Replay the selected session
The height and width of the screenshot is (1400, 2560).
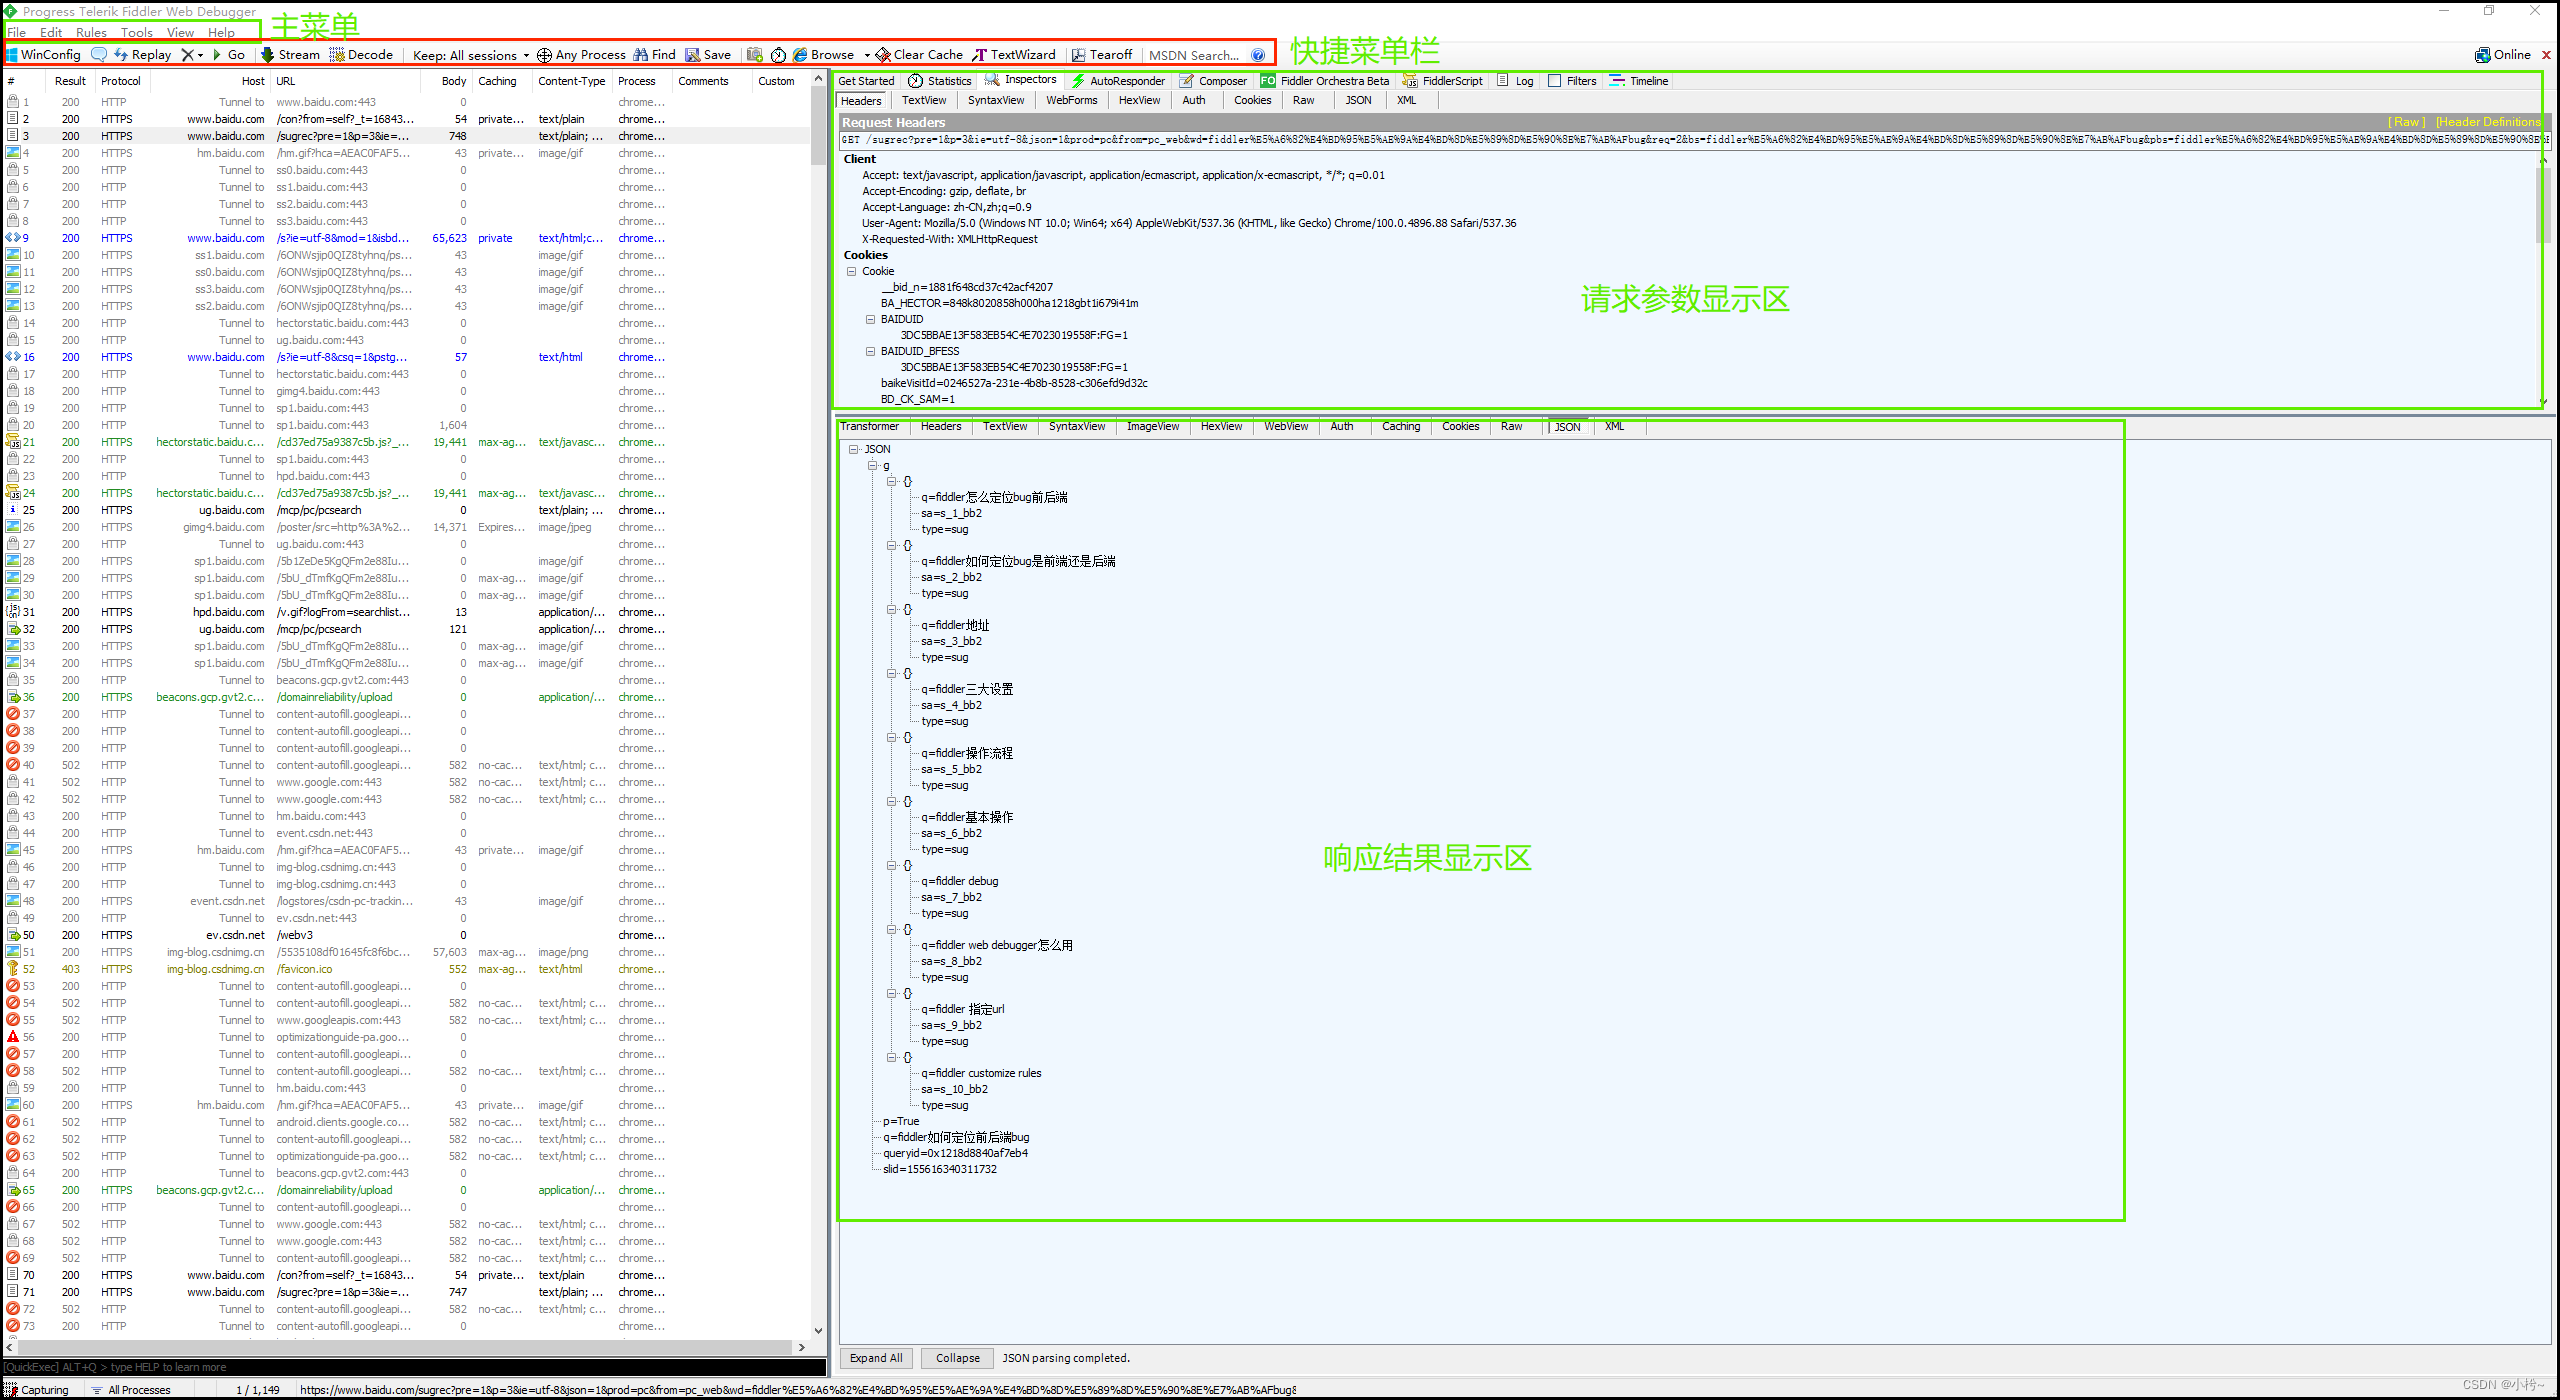(x=142, y=55)
